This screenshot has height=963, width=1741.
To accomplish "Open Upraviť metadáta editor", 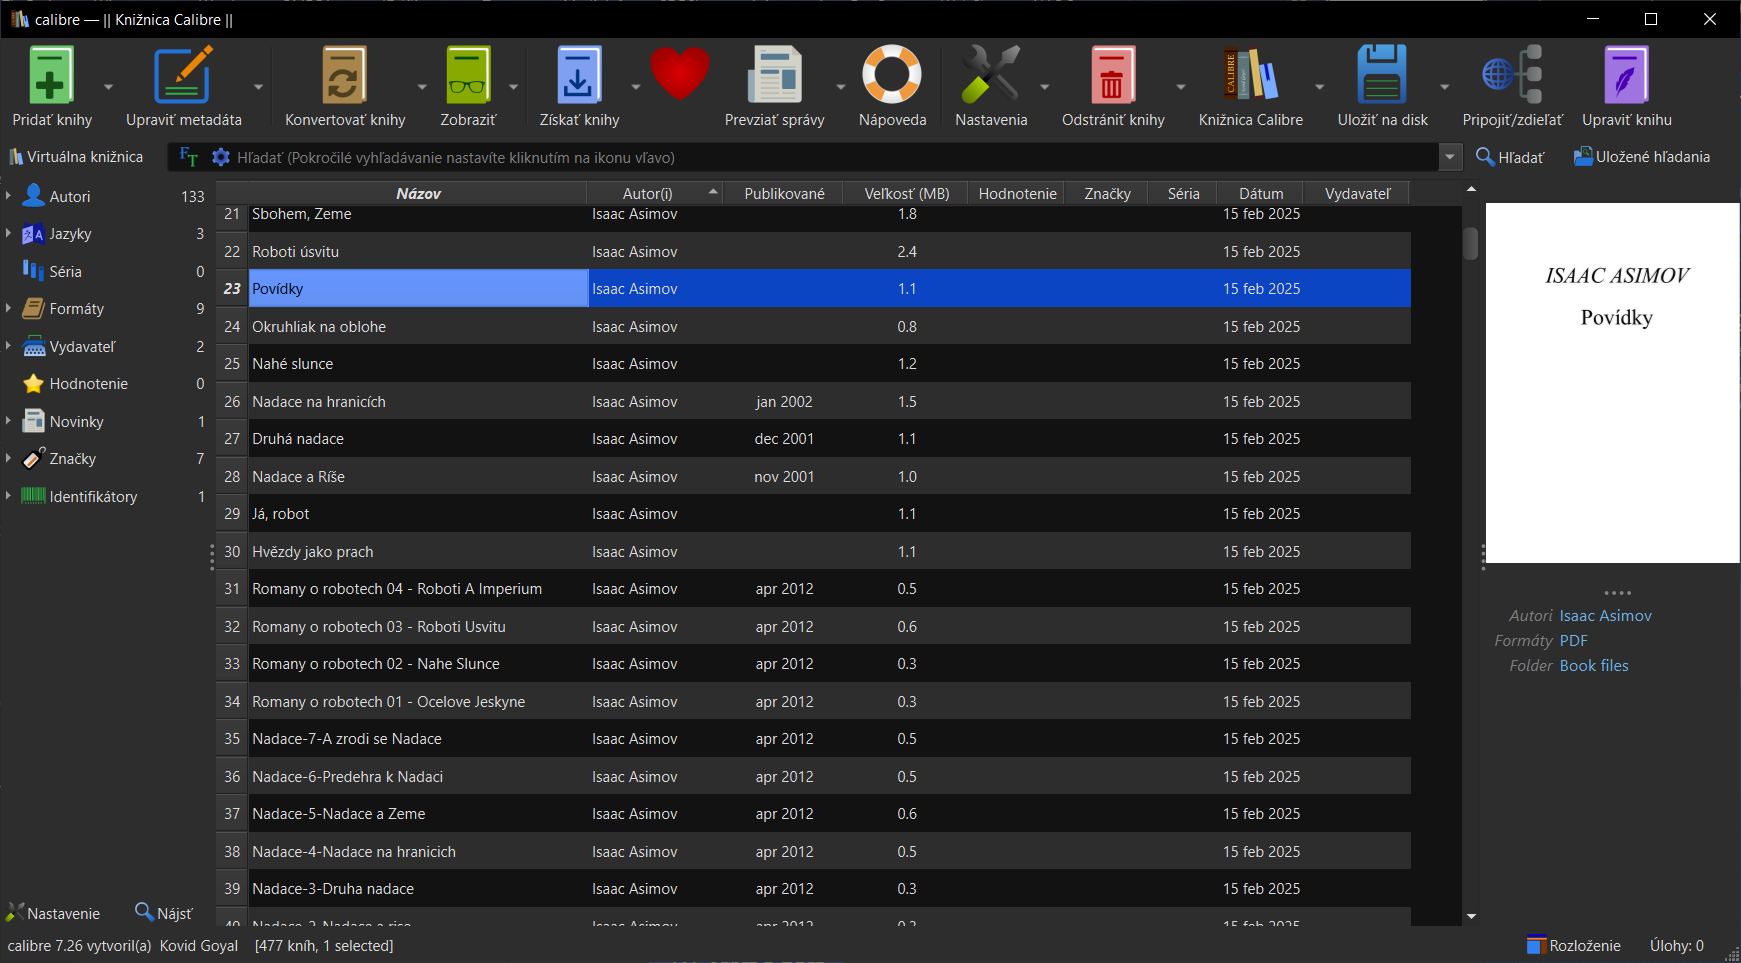I will coord(183,77).
